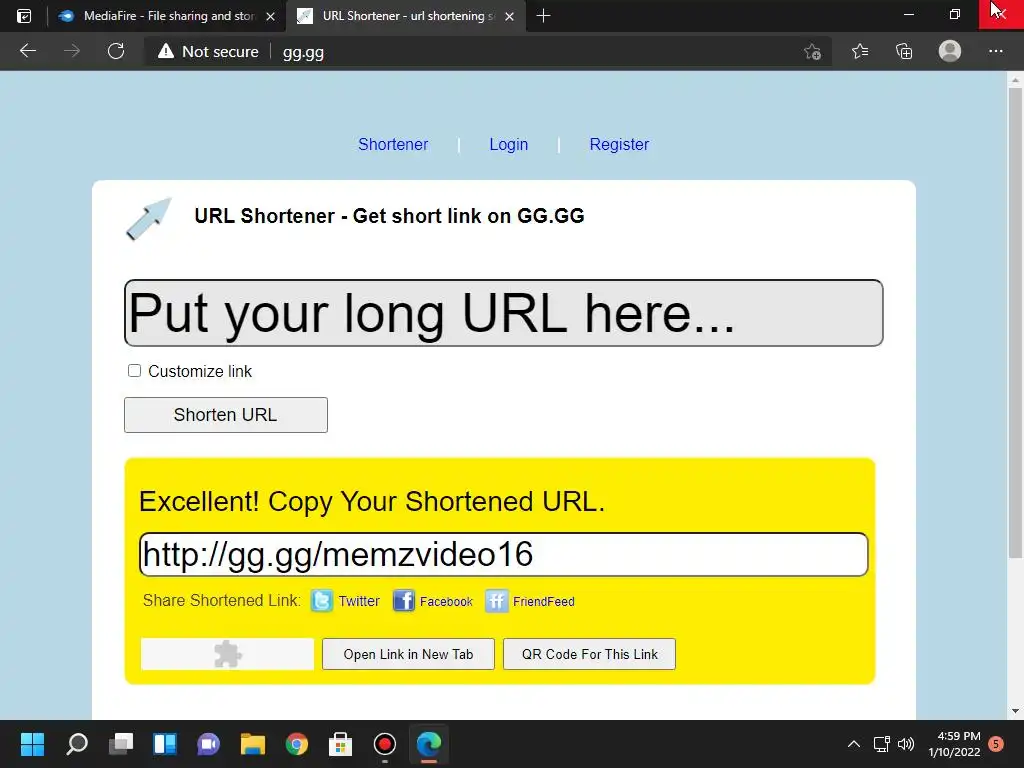Click the FriendFeed text link
The width and height of the screenshot is (1024, 768).
click(x=543, y=601)
